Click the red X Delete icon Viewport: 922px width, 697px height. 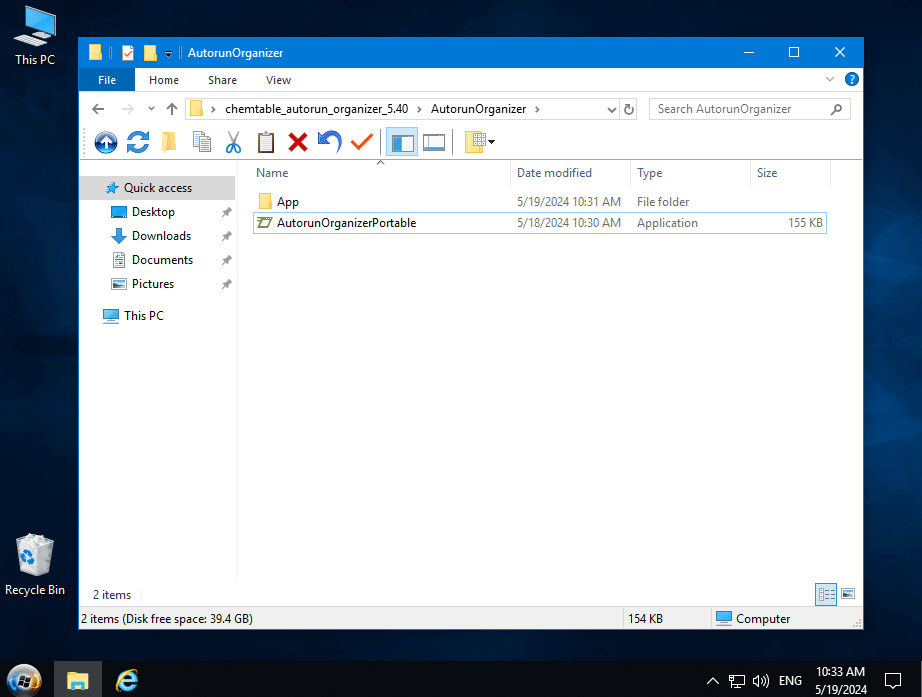(298, 142)
